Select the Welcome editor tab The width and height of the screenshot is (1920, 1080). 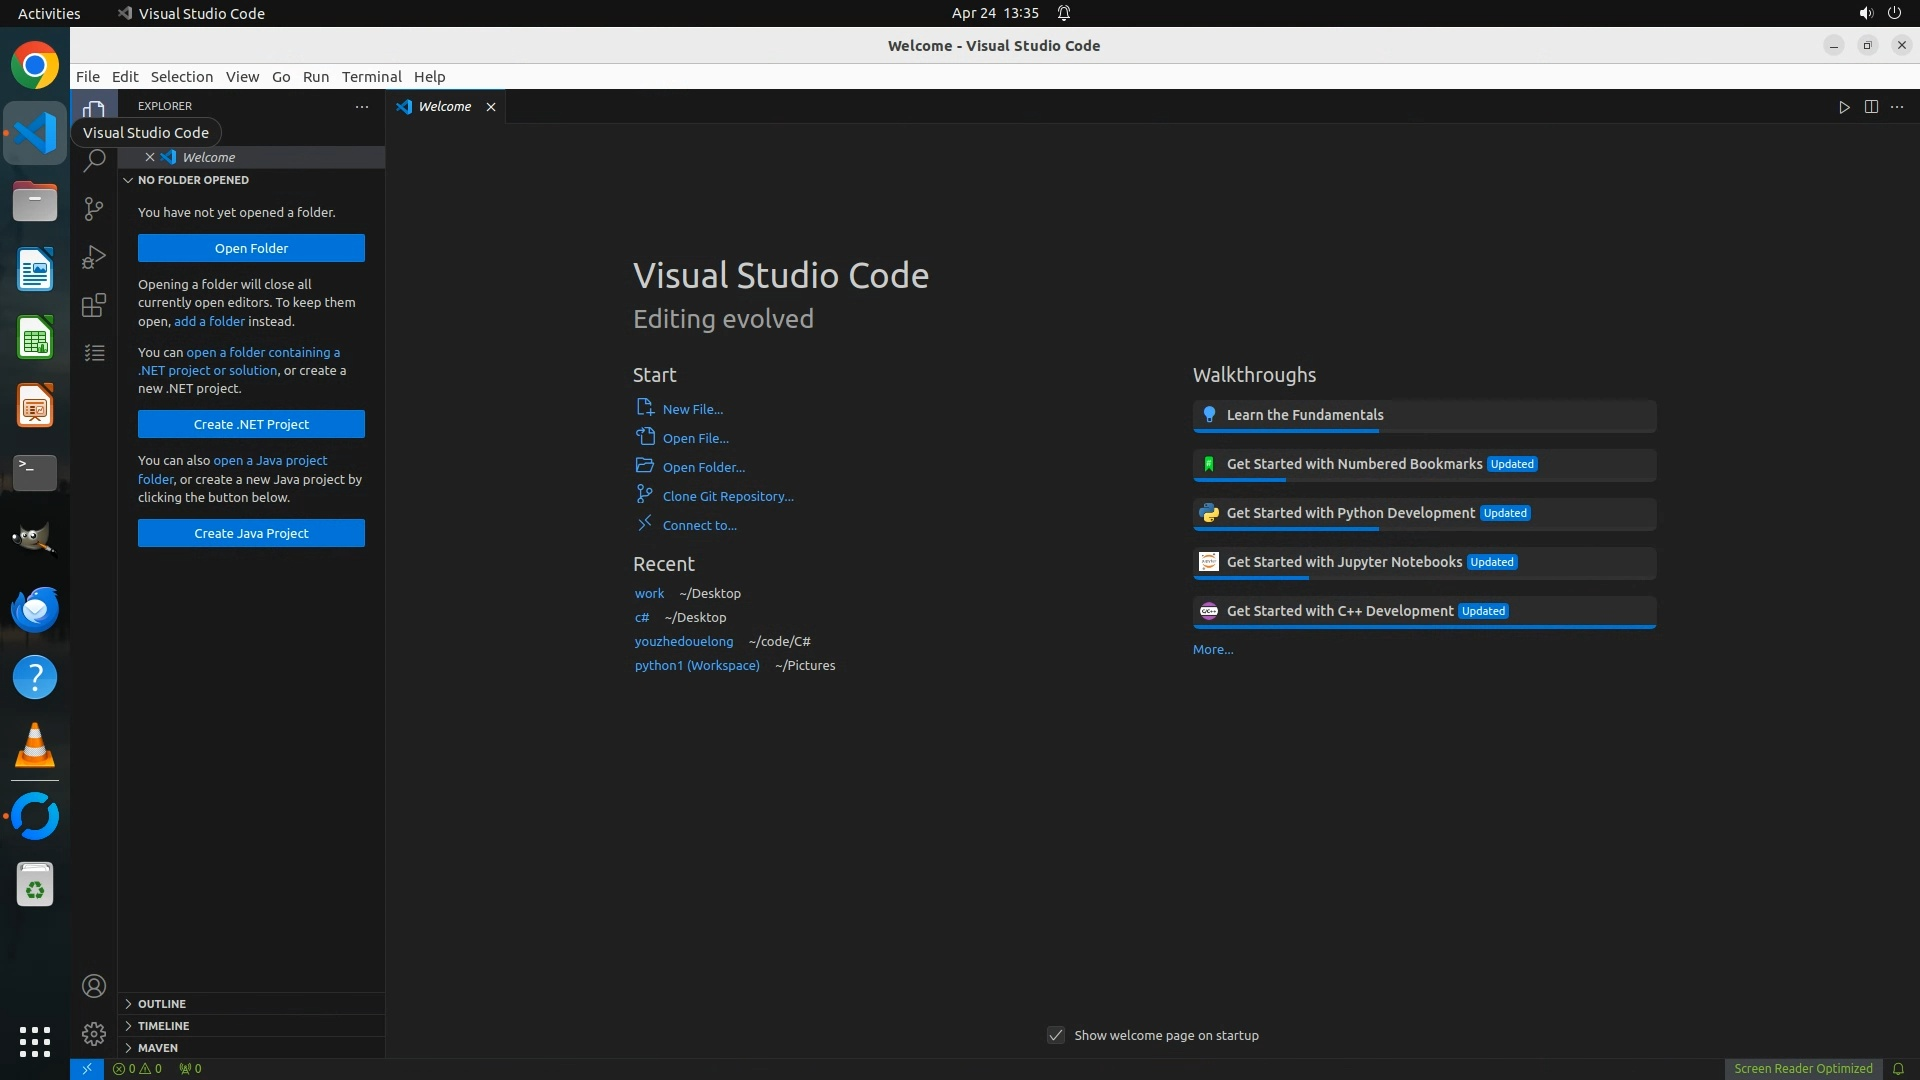click(444, 106)
